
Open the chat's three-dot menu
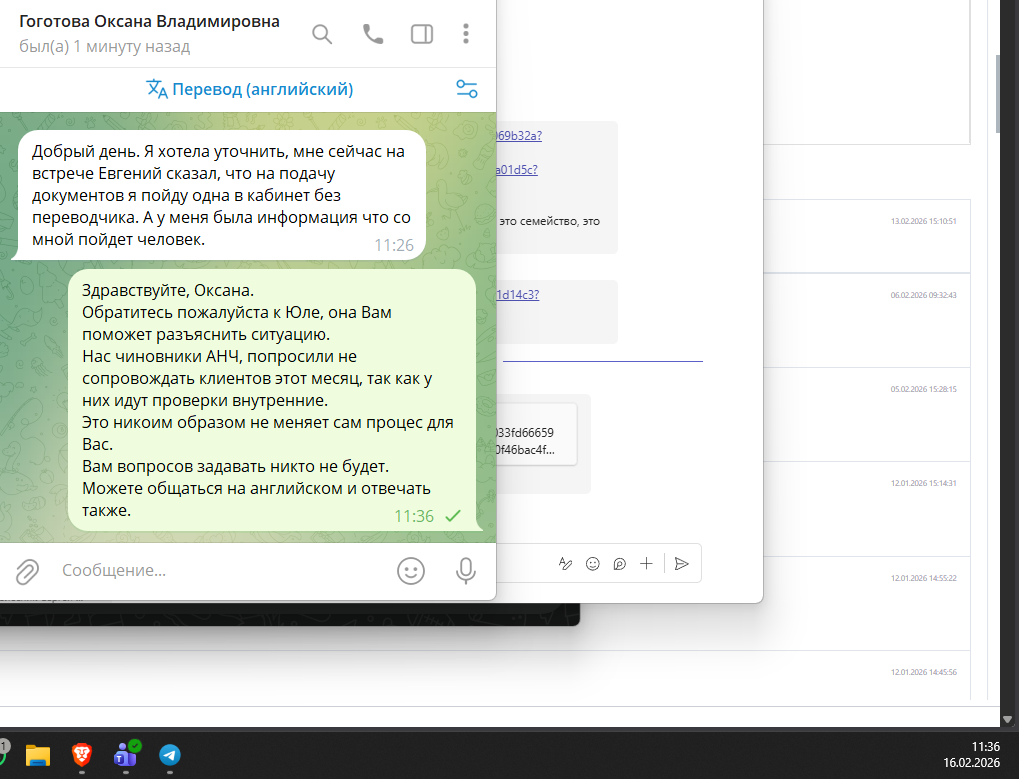[466, 34]
